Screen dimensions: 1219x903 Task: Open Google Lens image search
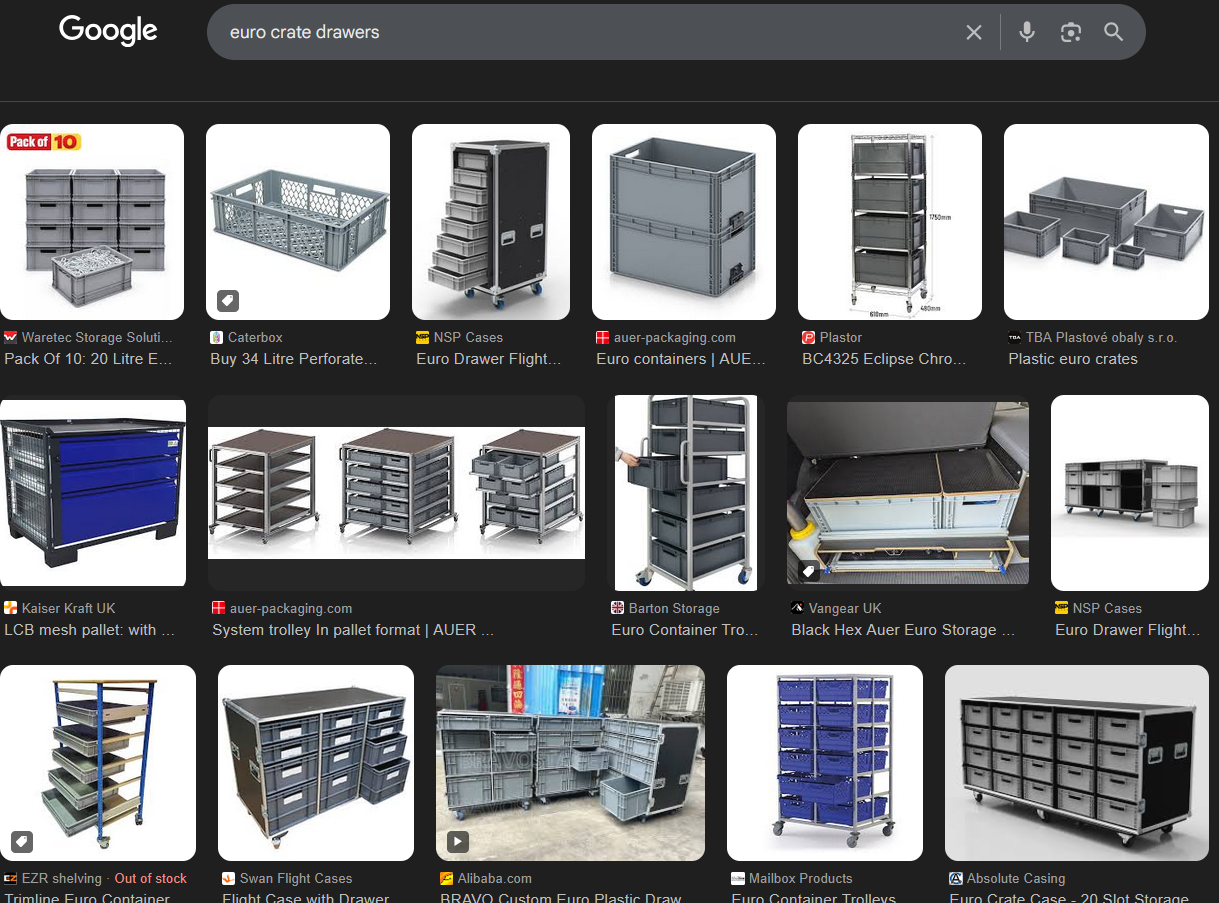click(1070, 32)
